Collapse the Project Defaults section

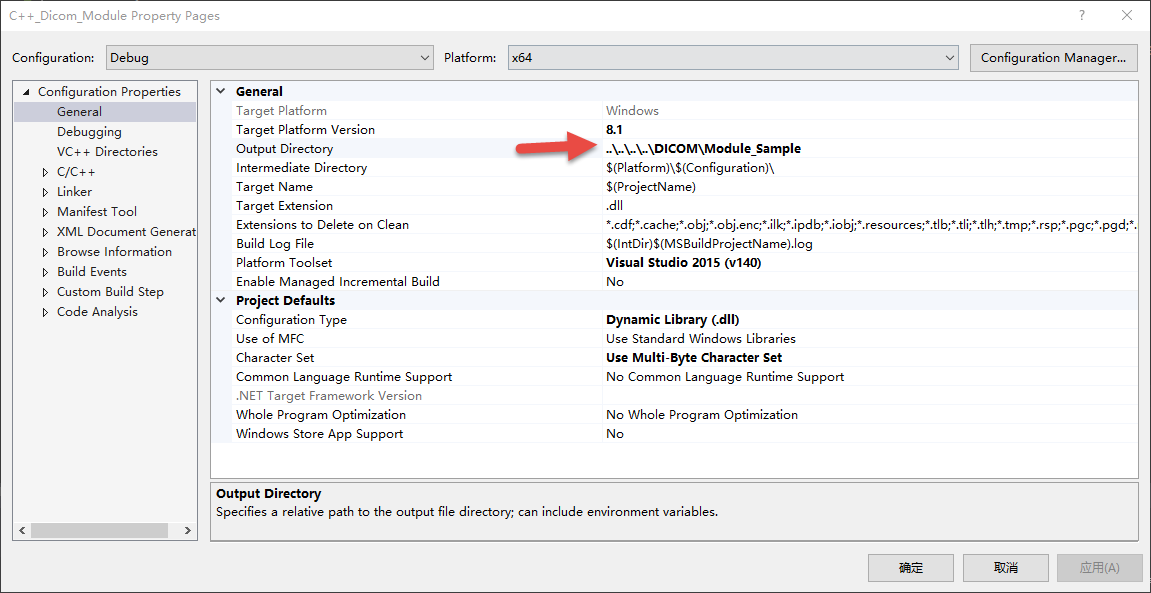coord(220,300)
